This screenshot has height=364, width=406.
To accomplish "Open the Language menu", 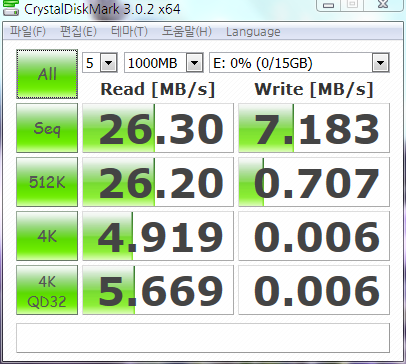I will coord(253,32).
